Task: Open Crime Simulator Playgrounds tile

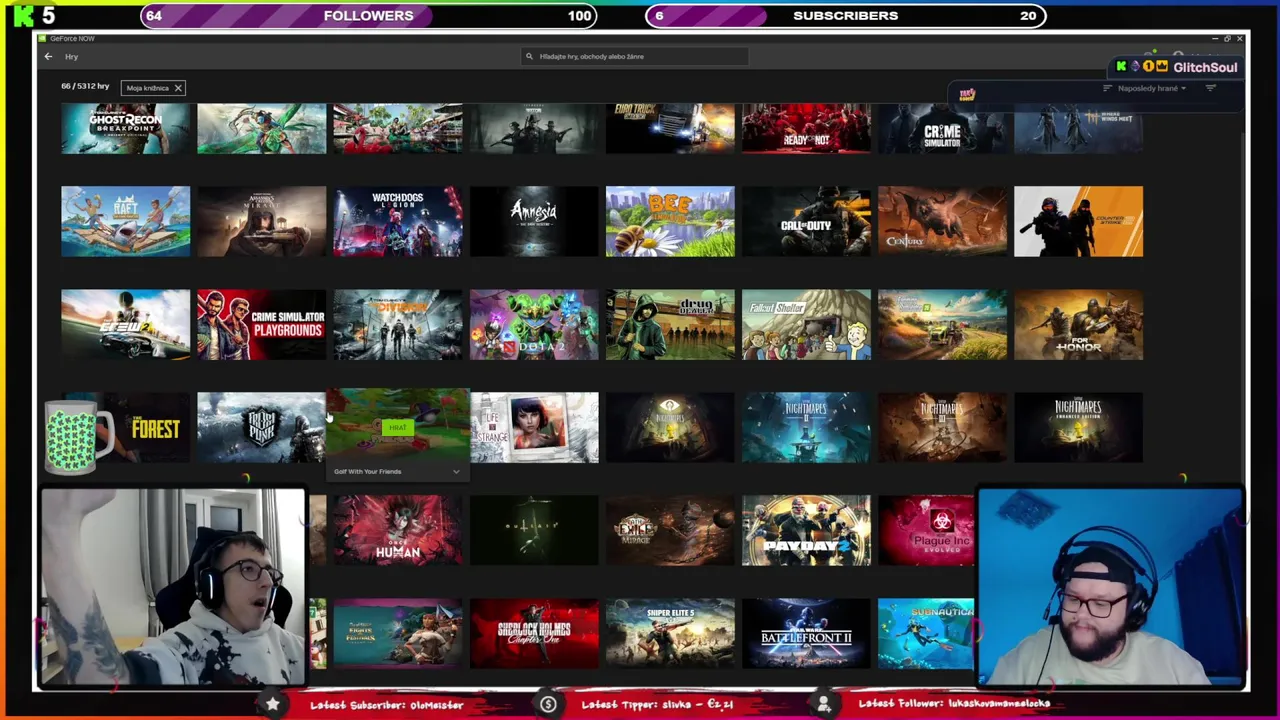Action: point(261,325)
